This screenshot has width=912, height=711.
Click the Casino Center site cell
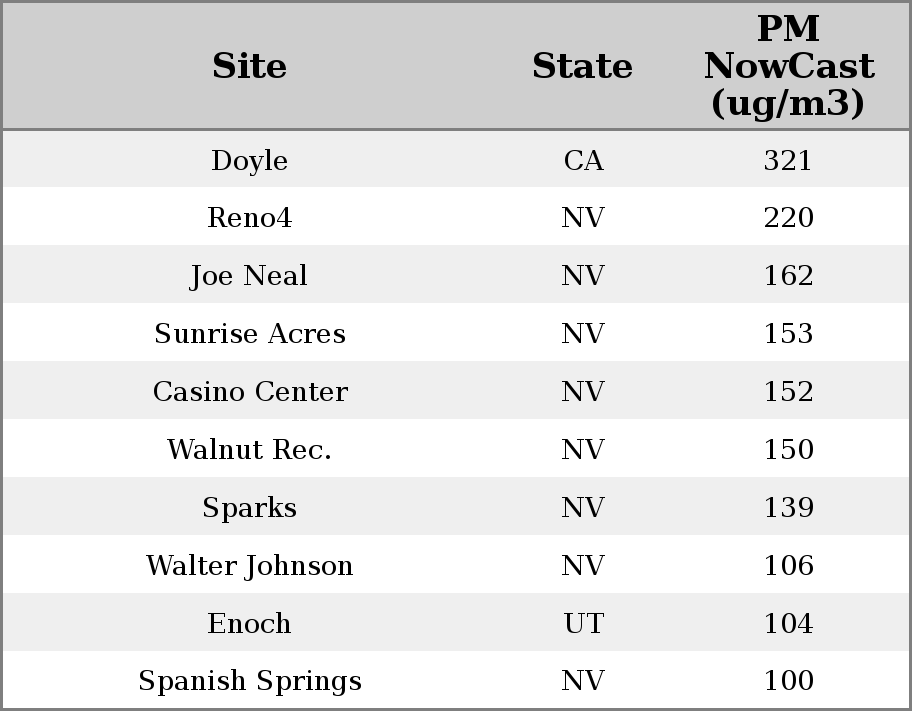pyautogui.click(x=249, y=392)
